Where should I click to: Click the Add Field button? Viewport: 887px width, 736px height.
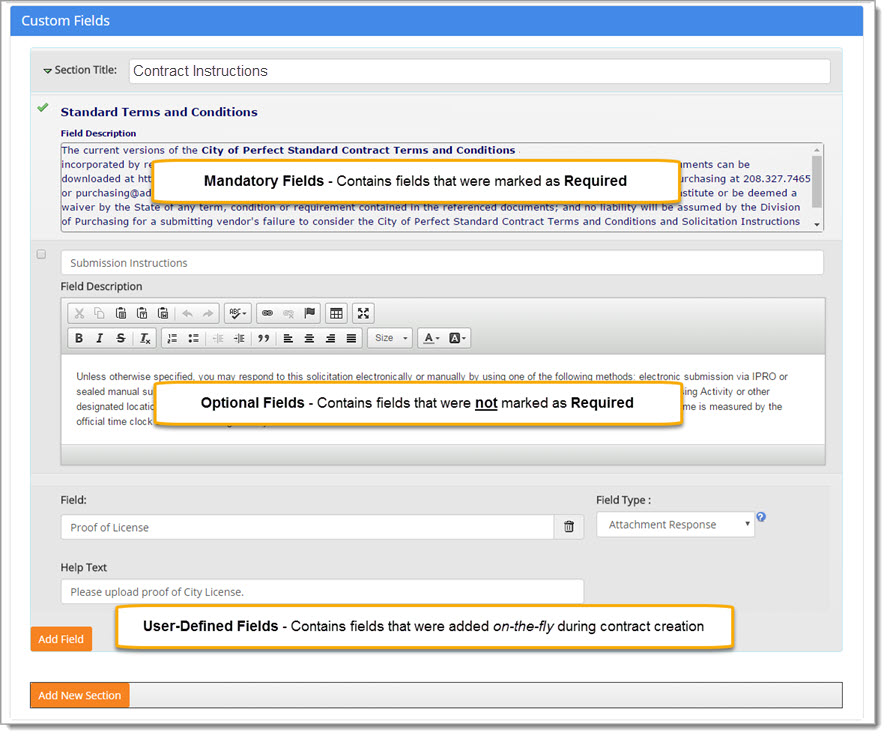coord(60,638)
